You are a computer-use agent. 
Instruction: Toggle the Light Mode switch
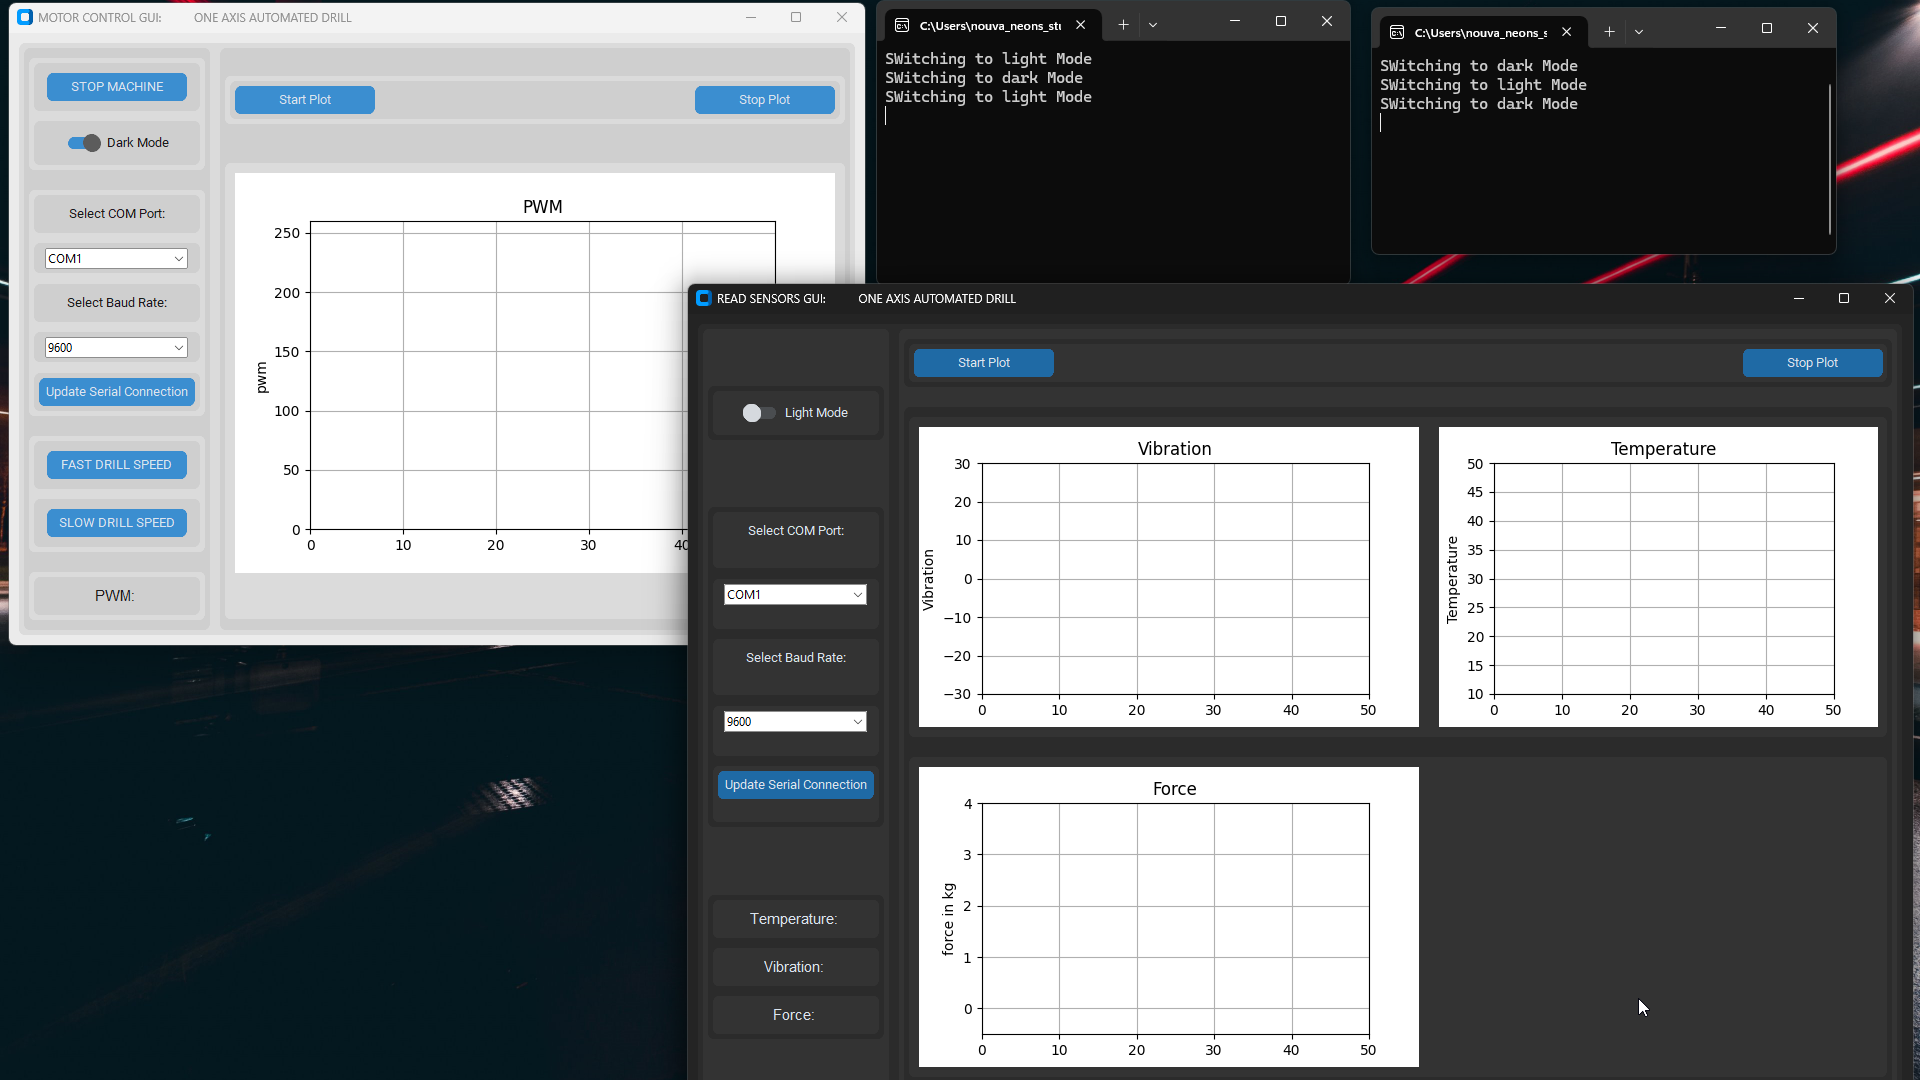tap(758, 413)
